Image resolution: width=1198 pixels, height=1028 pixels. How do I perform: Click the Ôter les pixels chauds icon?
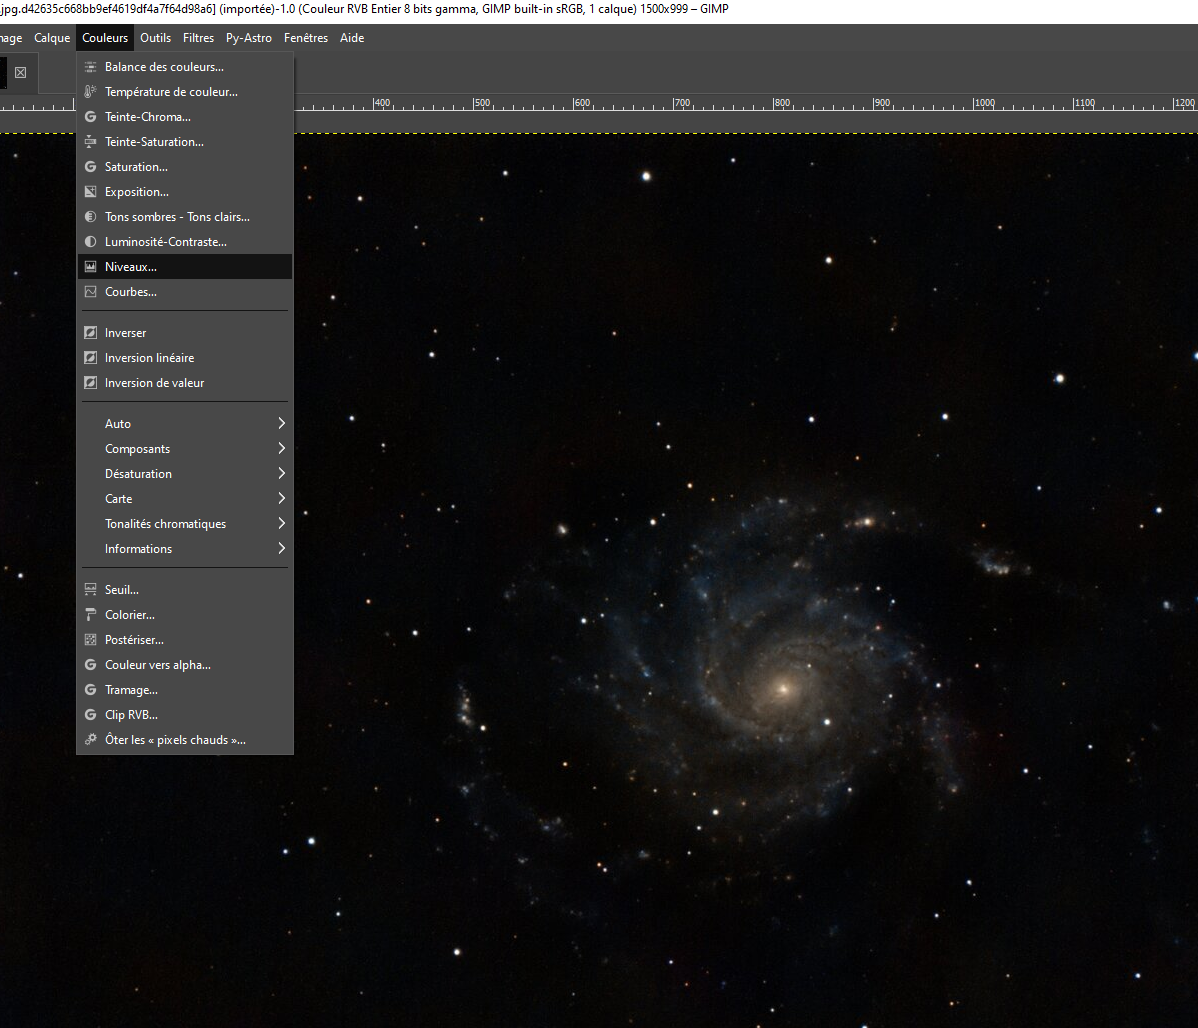click(91, 740)
